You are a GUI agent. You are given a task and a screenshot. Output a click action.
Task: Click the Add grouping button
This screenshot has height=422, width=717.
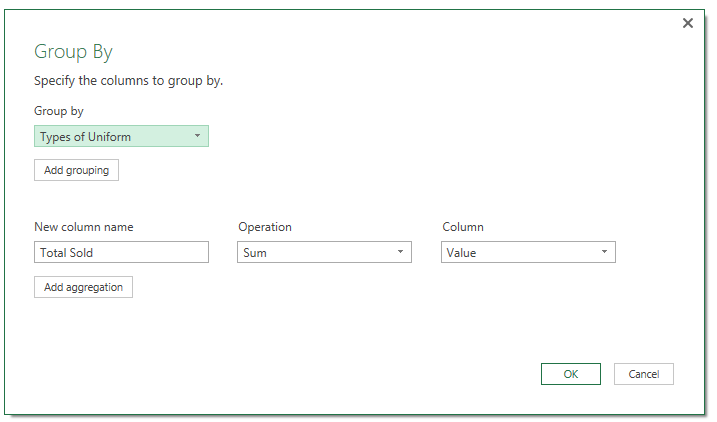coord(76,170)
